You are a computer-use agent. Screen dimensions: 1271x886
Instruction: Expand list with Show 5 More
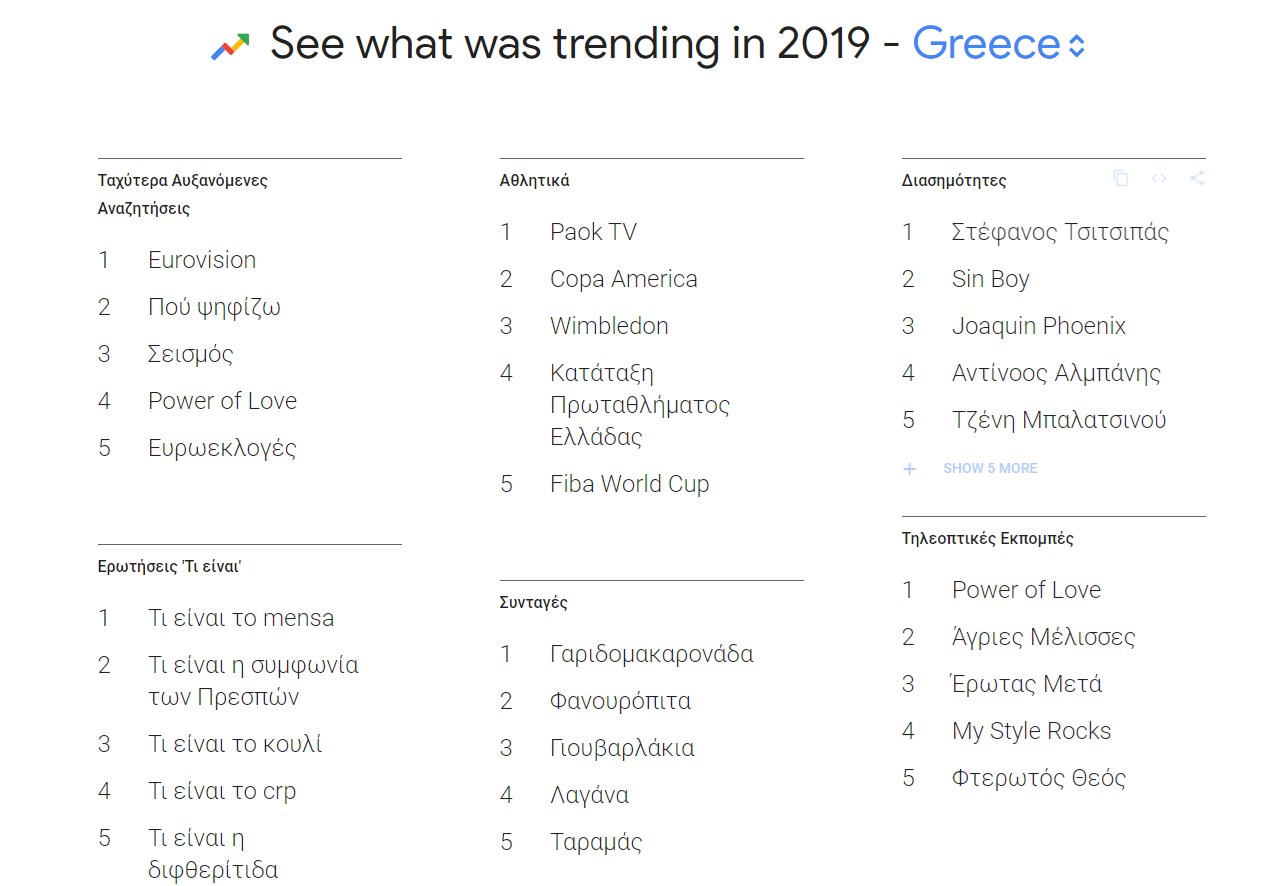(x=990, y=468)
